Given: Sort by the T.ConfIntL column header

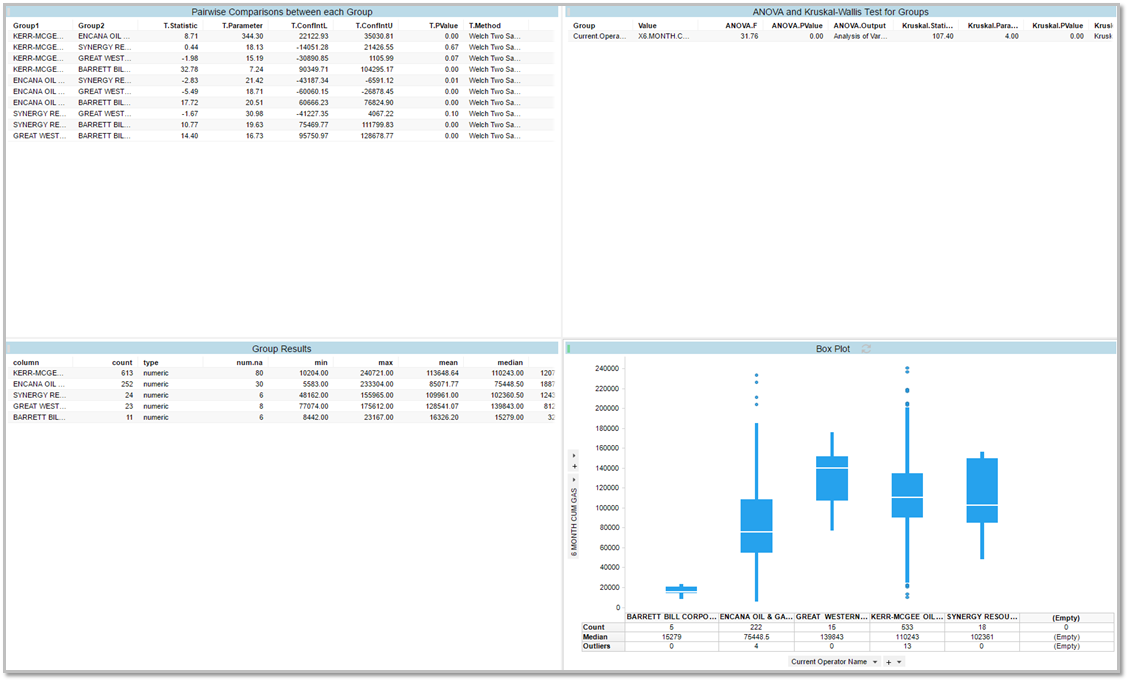Looking at the screenshot, I should tap(309, 25).
